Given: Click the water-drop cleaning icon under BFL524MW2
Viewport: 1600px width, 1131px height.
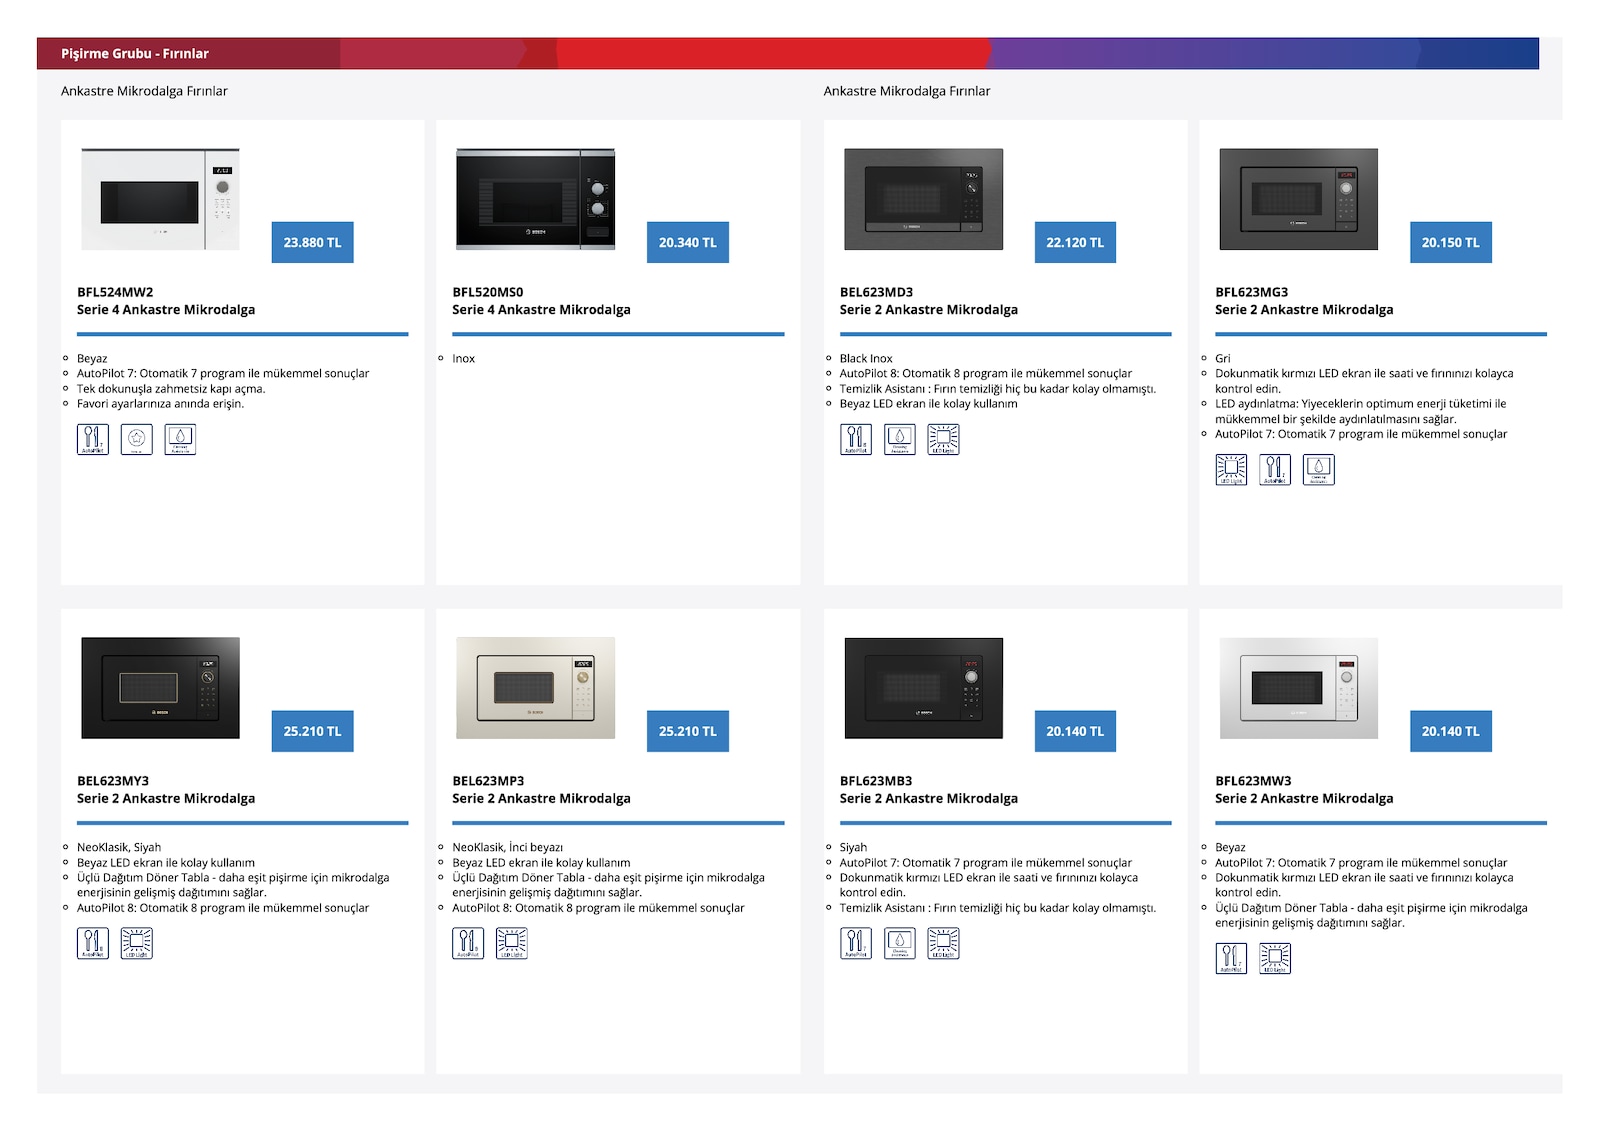Looking at the screenshot, I should click(x=180, y=439).
